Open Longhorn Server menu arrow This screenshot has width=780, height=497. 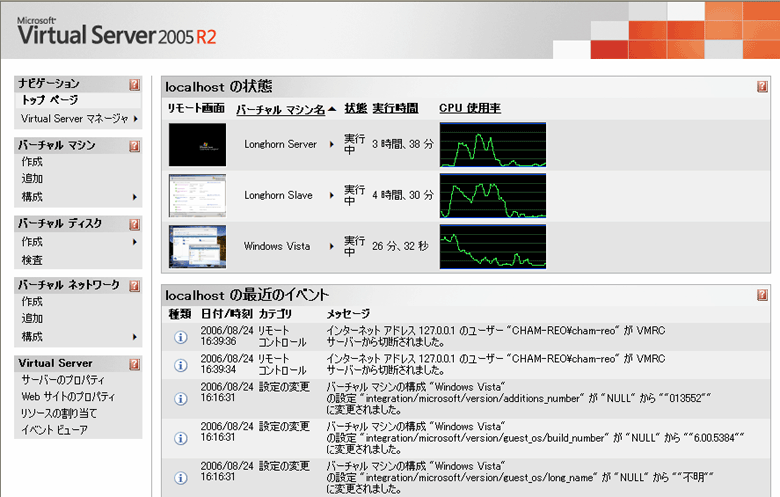pos(332,144)
